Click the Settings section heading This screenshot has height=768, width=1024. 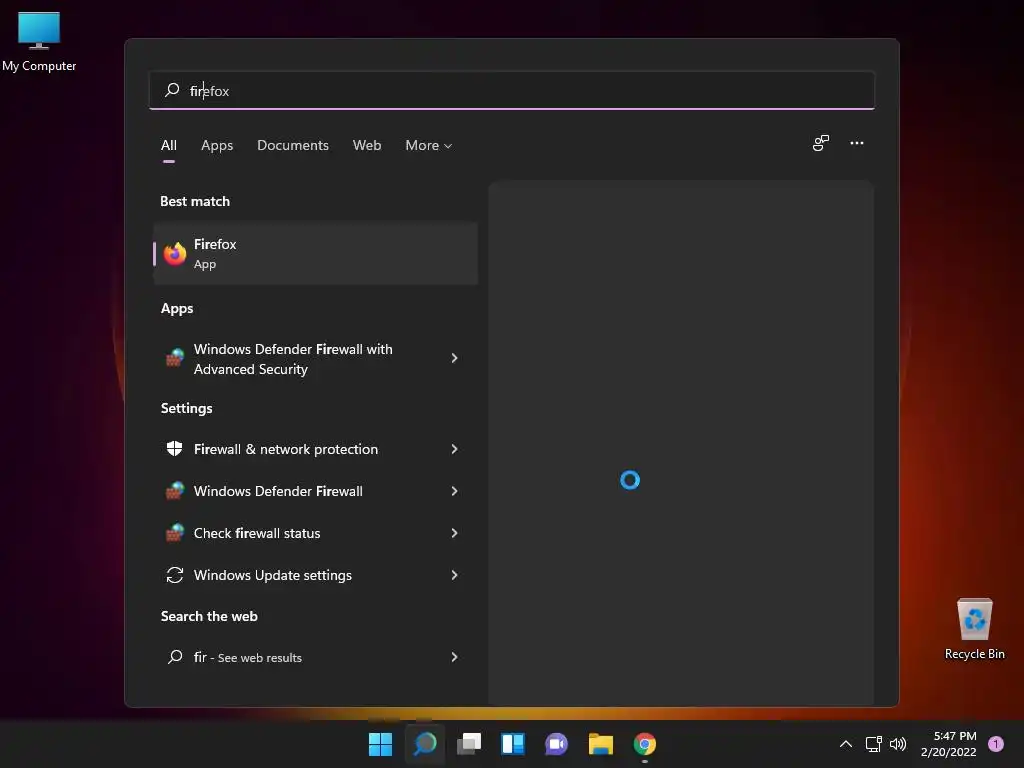(x=186, y=408)
